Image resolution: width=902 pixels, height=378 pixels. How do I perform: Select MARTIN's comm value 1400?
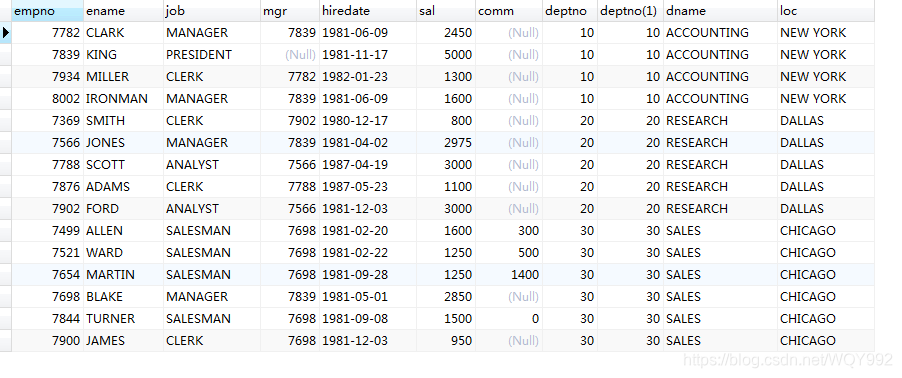tap(509, 274)
